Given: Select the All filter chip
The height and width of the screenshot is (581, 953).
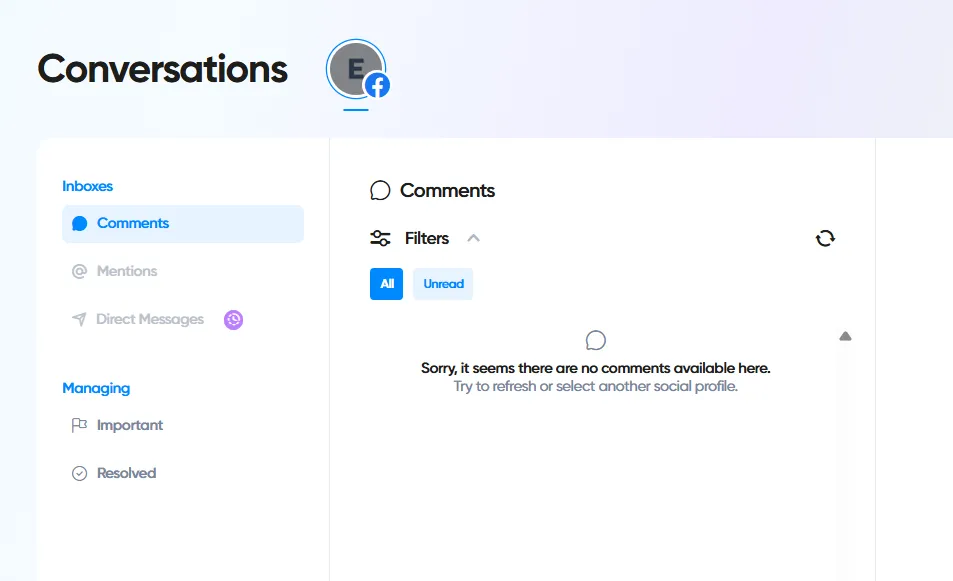Looking at the screenshot, I should click(x=386, y=284).
